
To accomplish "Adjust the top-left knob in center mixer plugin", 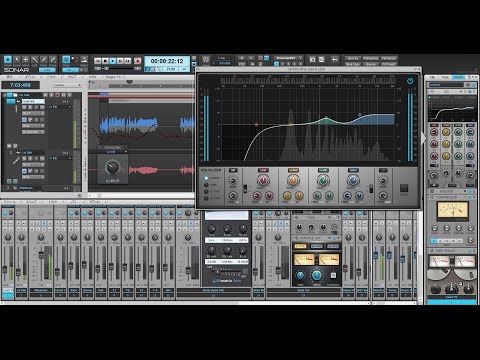I will tap(211, 229).
